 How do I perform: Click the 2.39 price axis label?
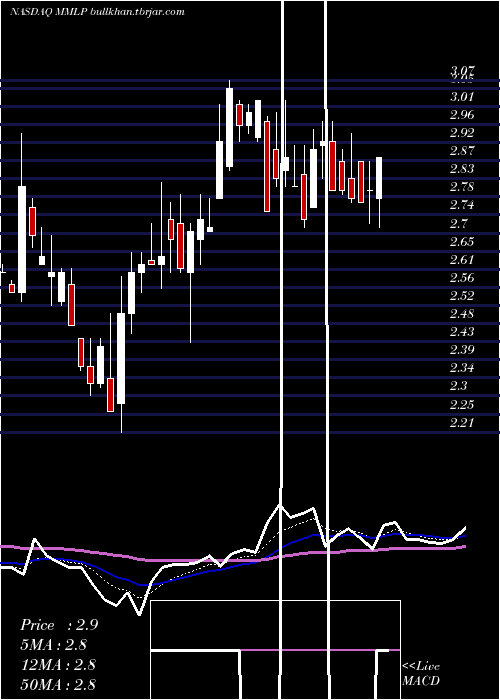[462, 350]
